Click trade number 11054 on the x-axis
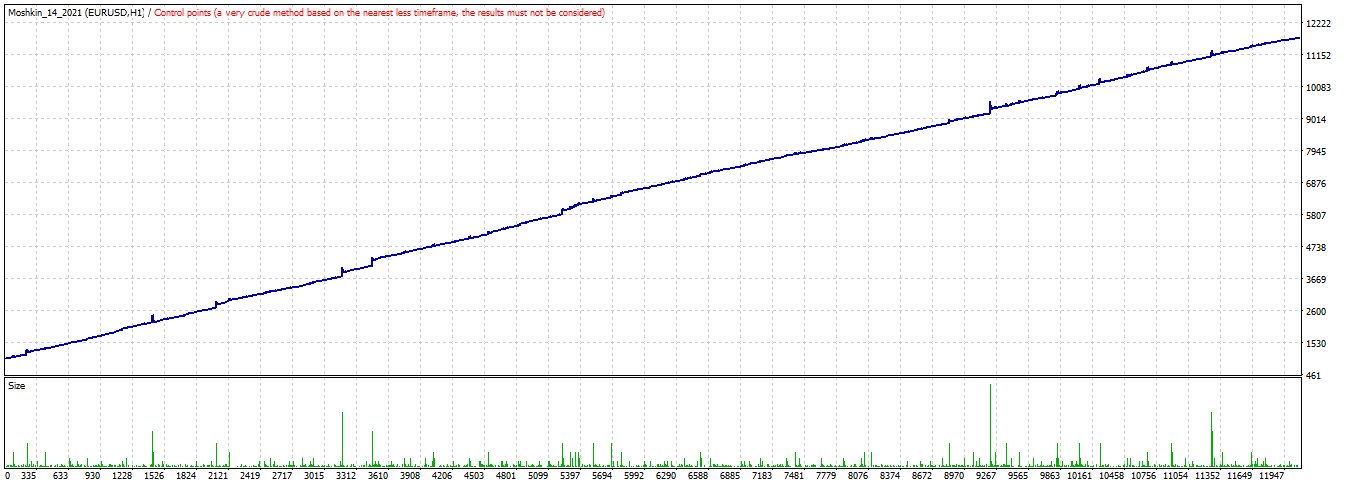Image resolution: width=1346 pixels, height=485 pixels. pos(1176,477)
